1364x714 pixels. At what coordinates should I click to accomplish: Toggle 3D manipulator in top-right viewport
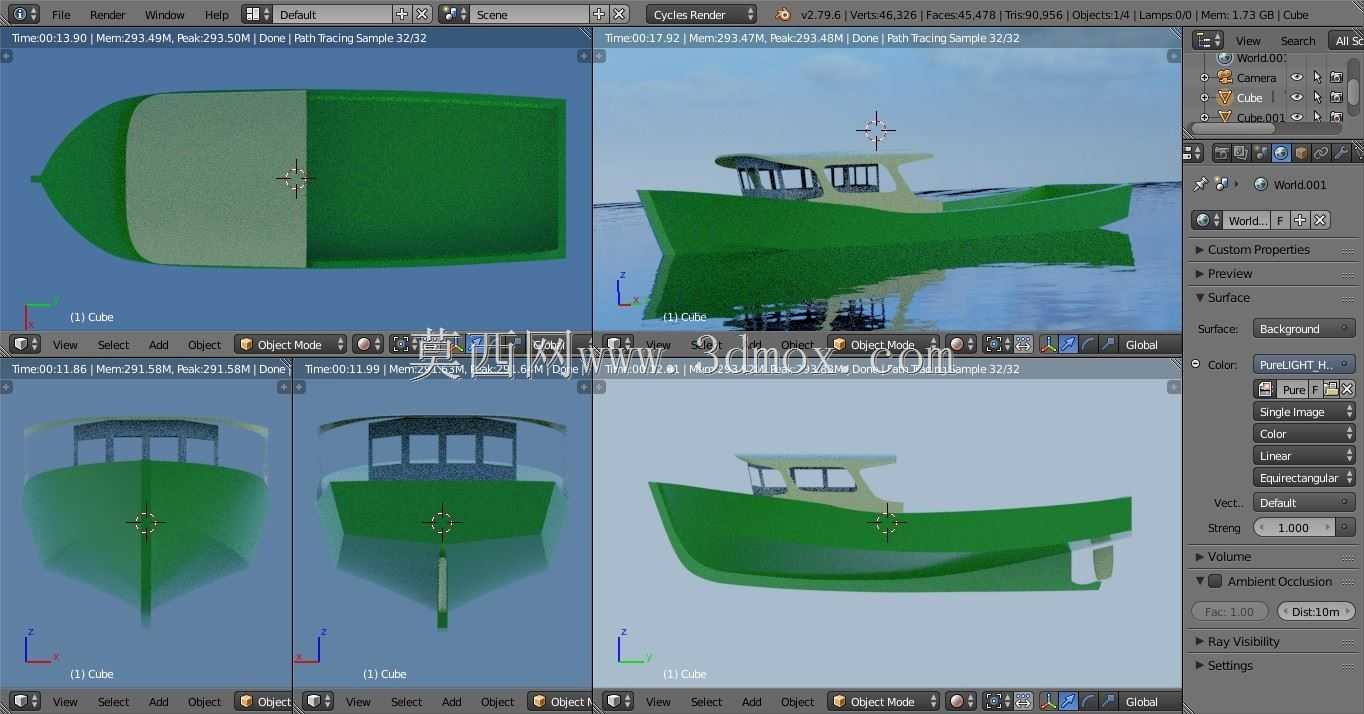(x=1048, y=344)
